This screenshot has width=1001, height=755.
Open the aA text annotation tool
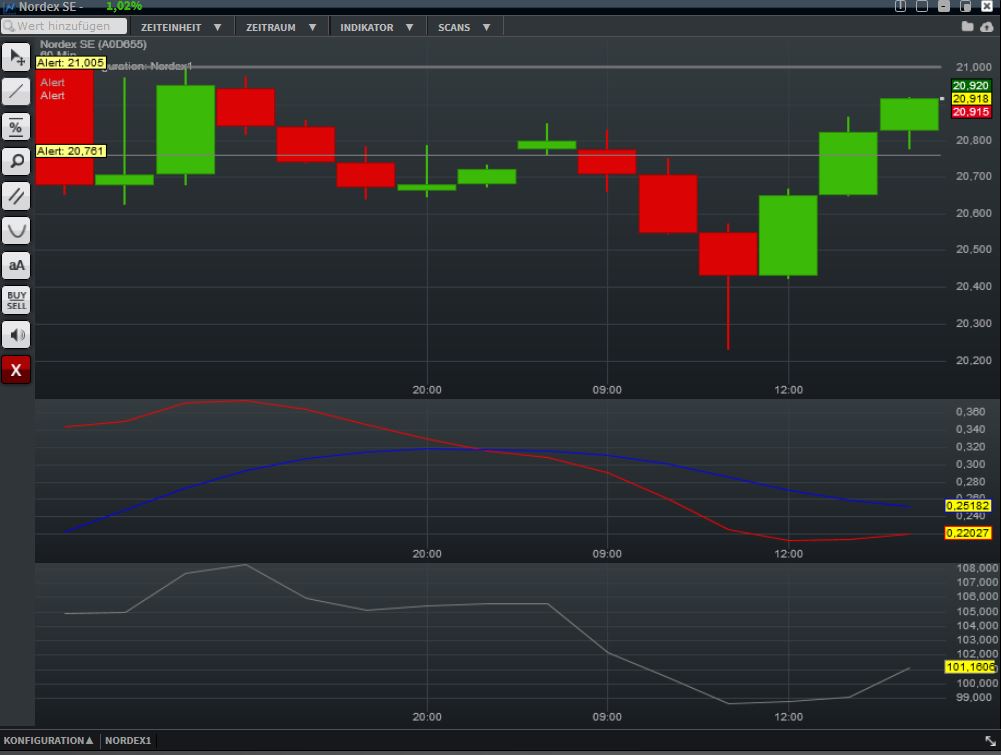tap(15, 265)
